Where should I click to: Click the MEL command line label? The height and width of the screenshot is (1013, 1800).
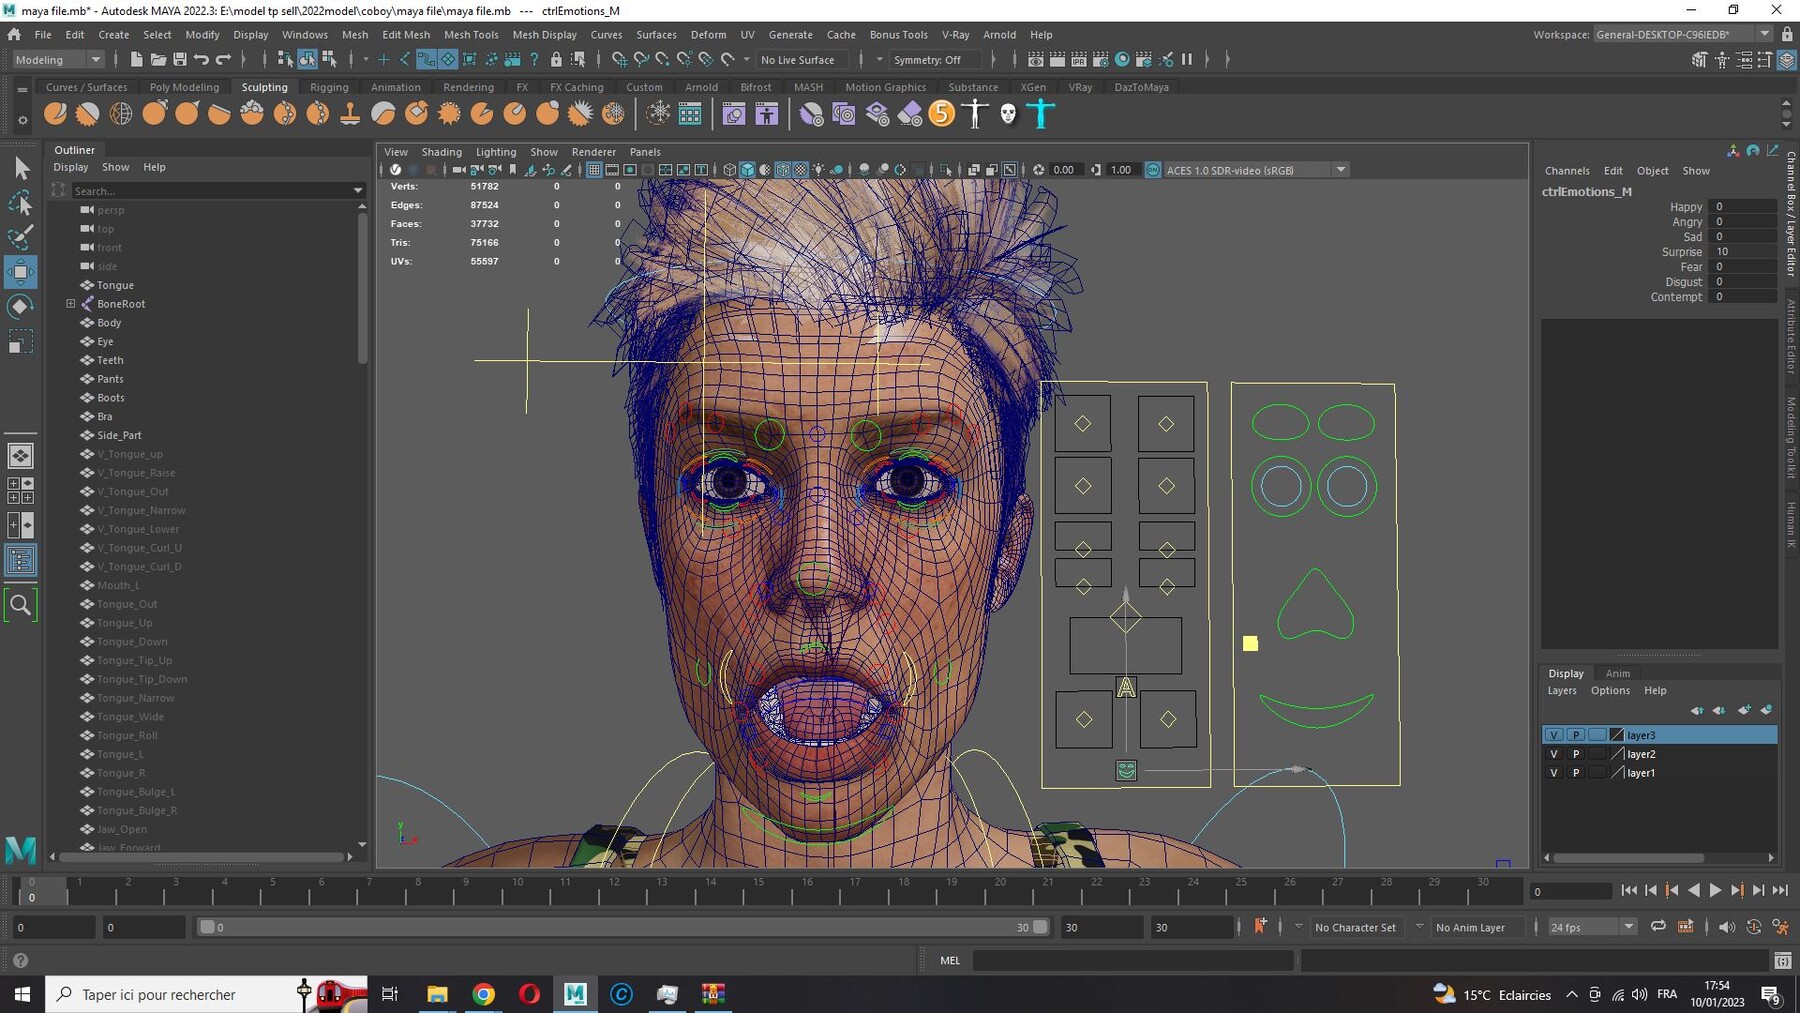(950, 960)
